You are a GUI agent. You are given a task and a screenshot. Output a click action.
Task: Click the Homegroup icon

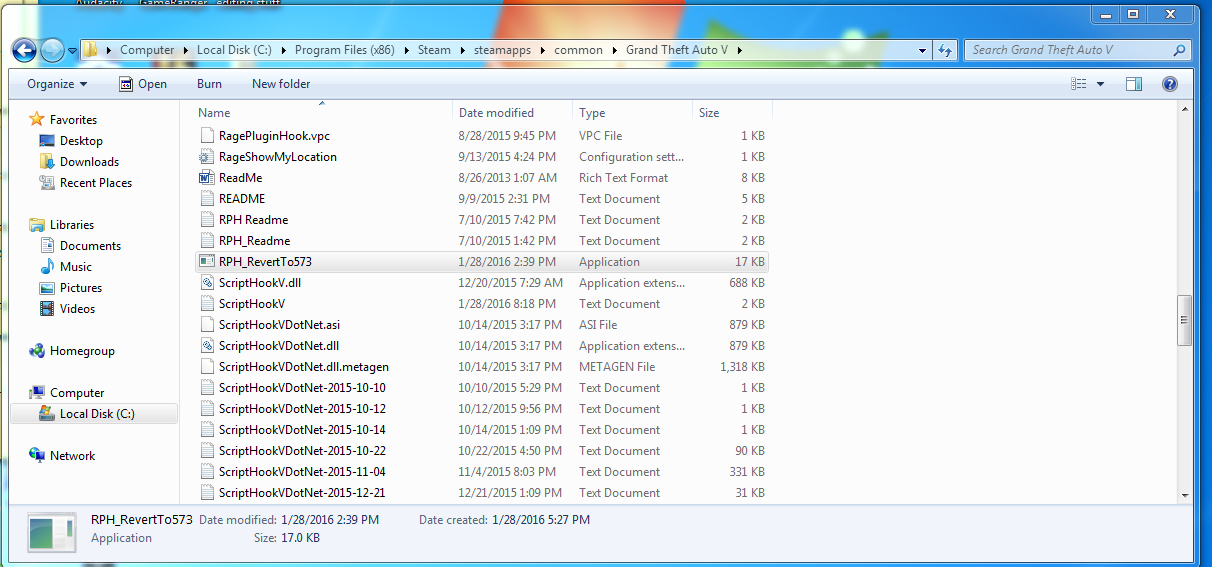[x=37, y=350]
